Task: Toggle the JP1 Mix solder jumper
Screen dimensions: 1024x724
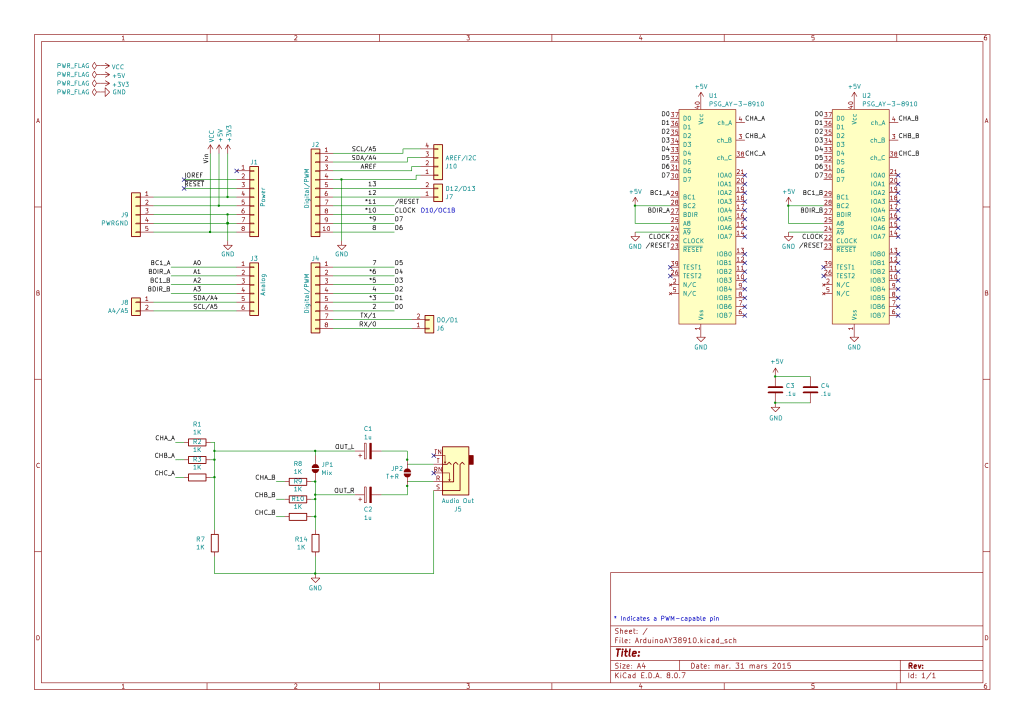Action: pyautogui.click(x=316, y=468)
